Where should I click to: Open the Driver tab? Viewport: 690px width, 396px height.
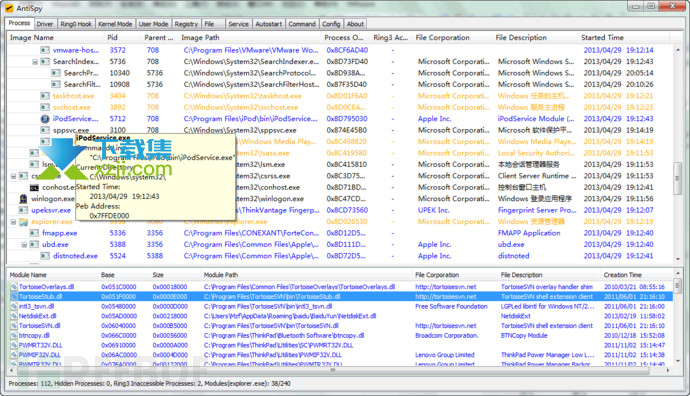pos(45,24)
